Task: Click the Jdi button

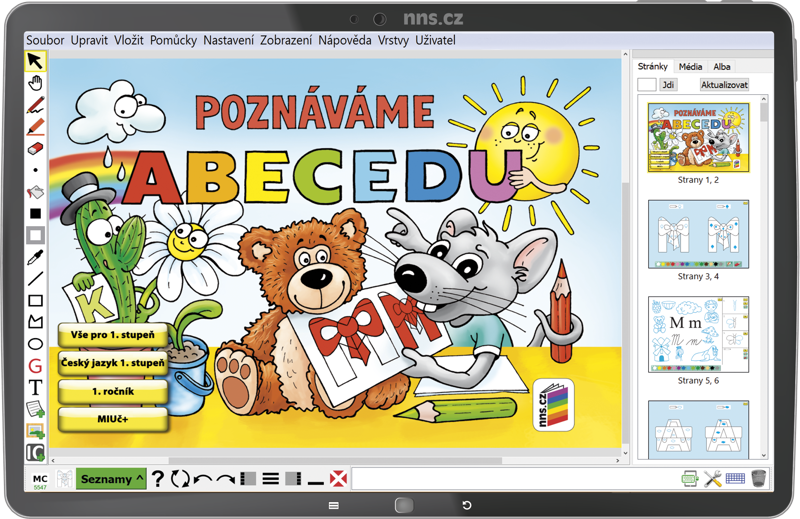Action: coord(668,85)
